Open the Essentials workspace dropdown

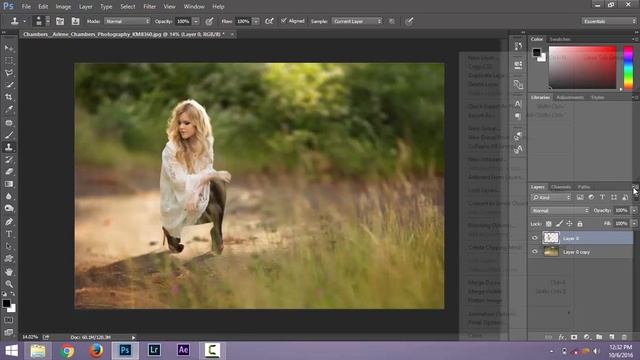pyautogui.click(x=608, y=21)
